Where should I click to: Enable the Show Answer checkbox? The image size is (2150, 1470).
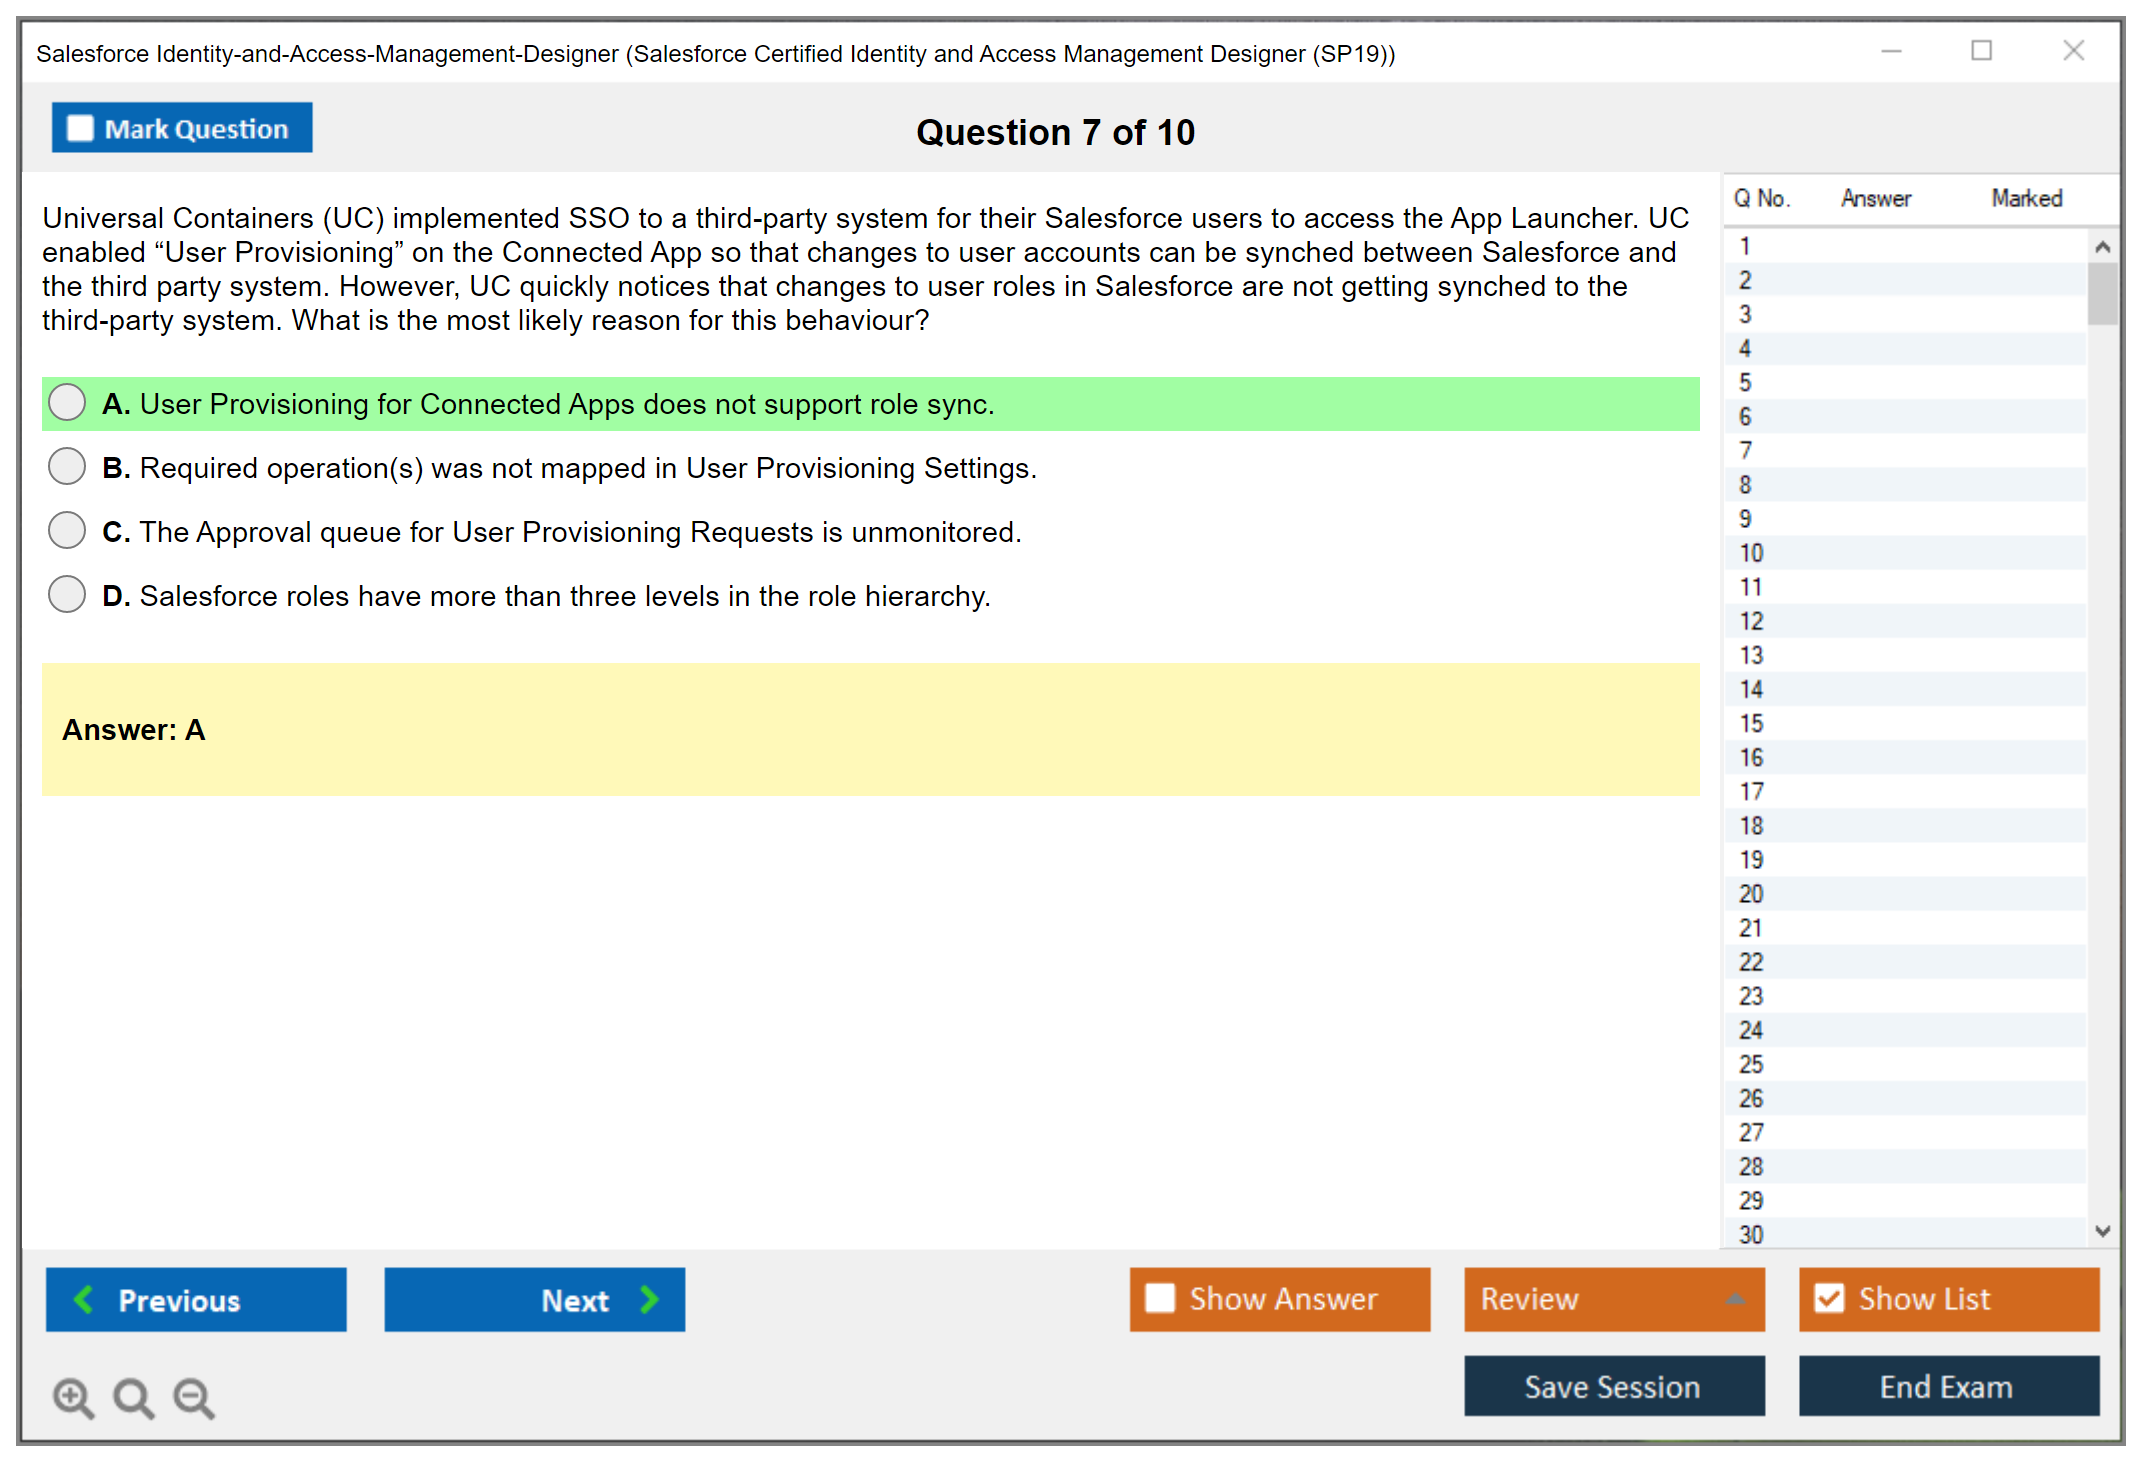(1160, 1298)
